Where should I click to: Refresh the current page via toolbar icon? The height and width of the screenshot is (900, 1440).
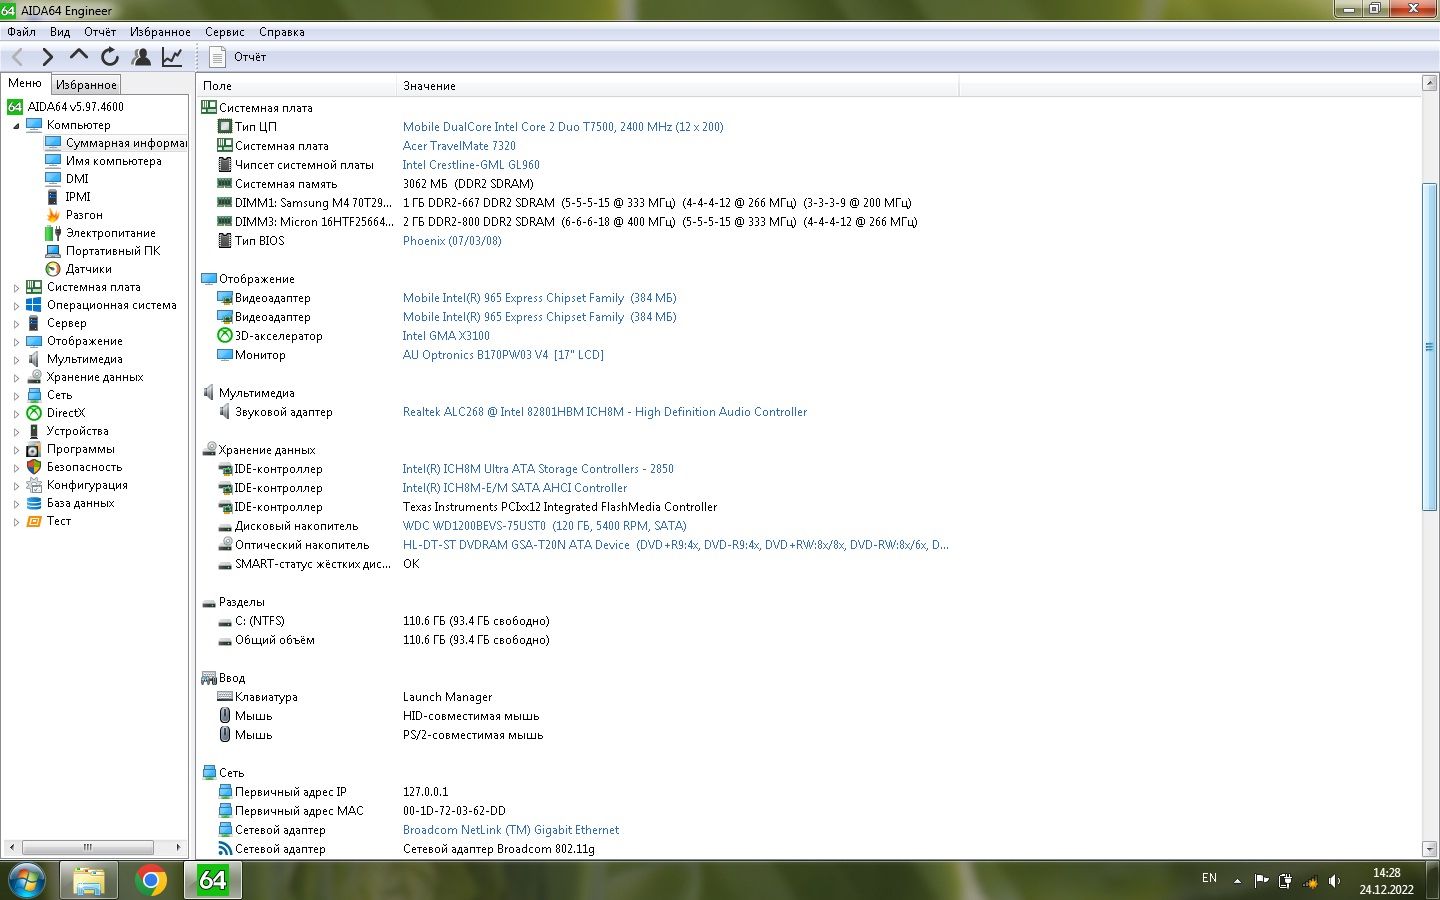tap(110, 57)
